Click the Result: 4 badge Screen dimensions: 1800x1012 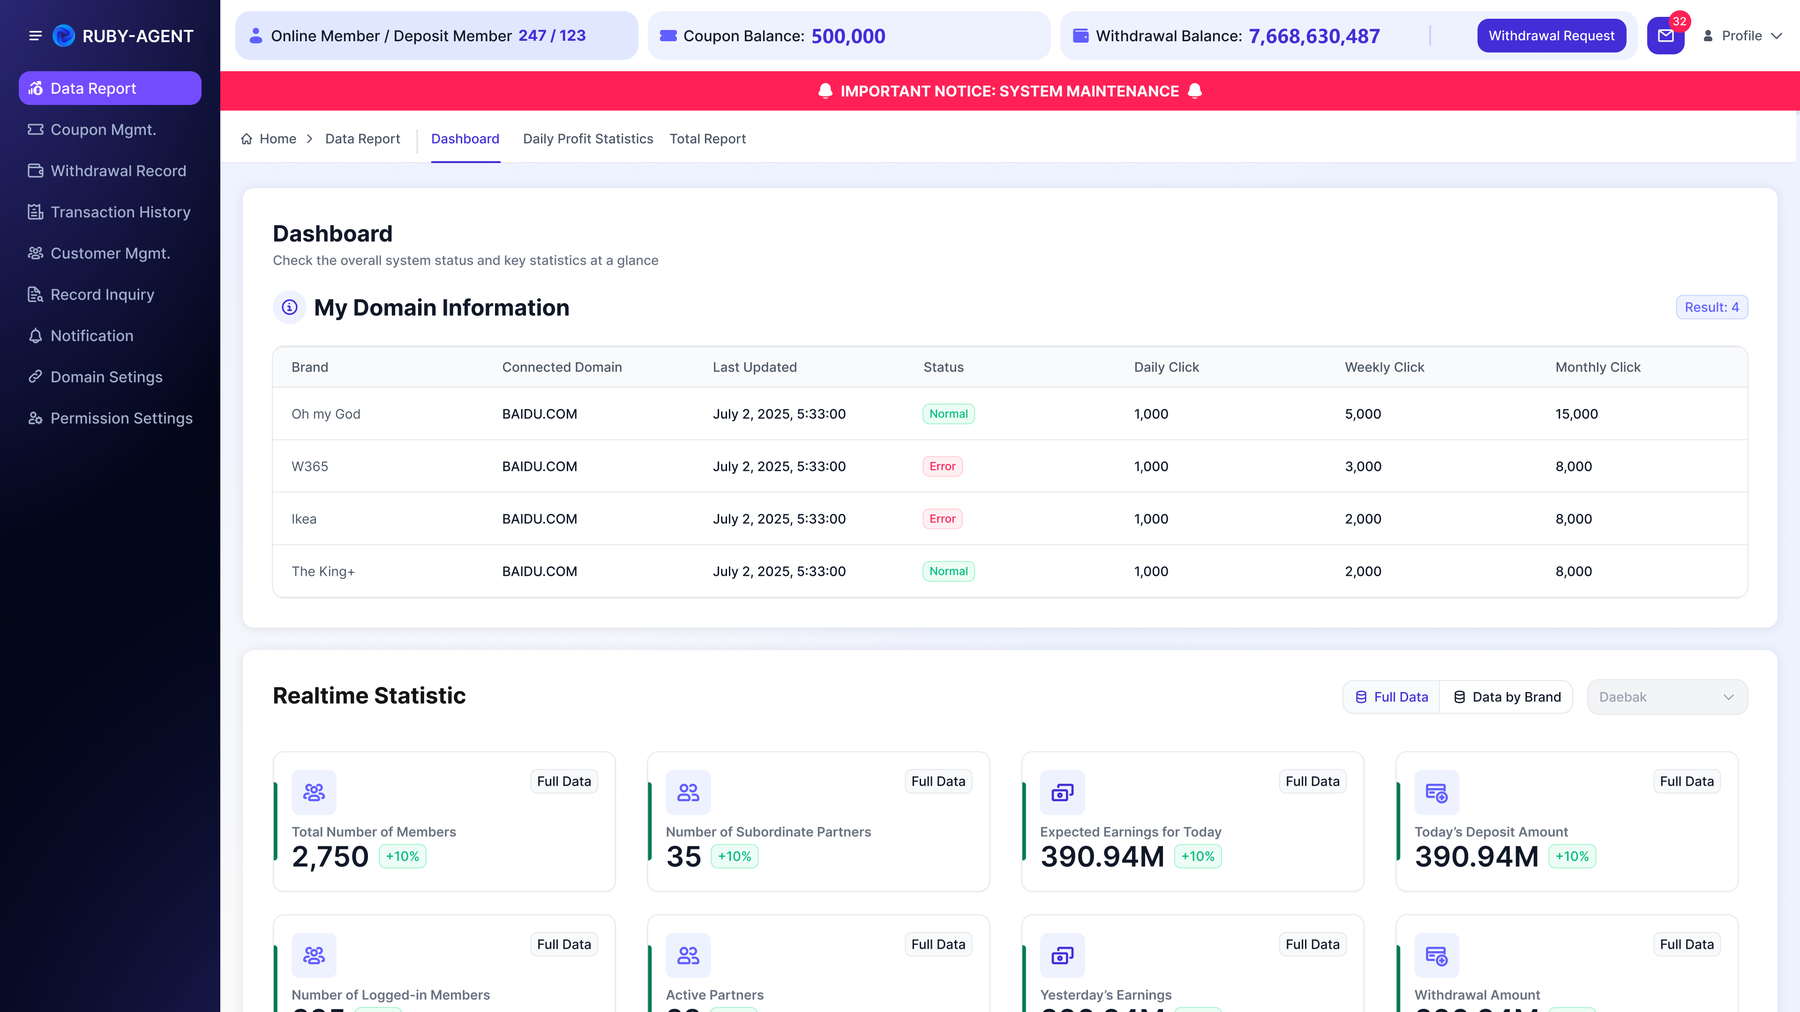point(1711,307)
